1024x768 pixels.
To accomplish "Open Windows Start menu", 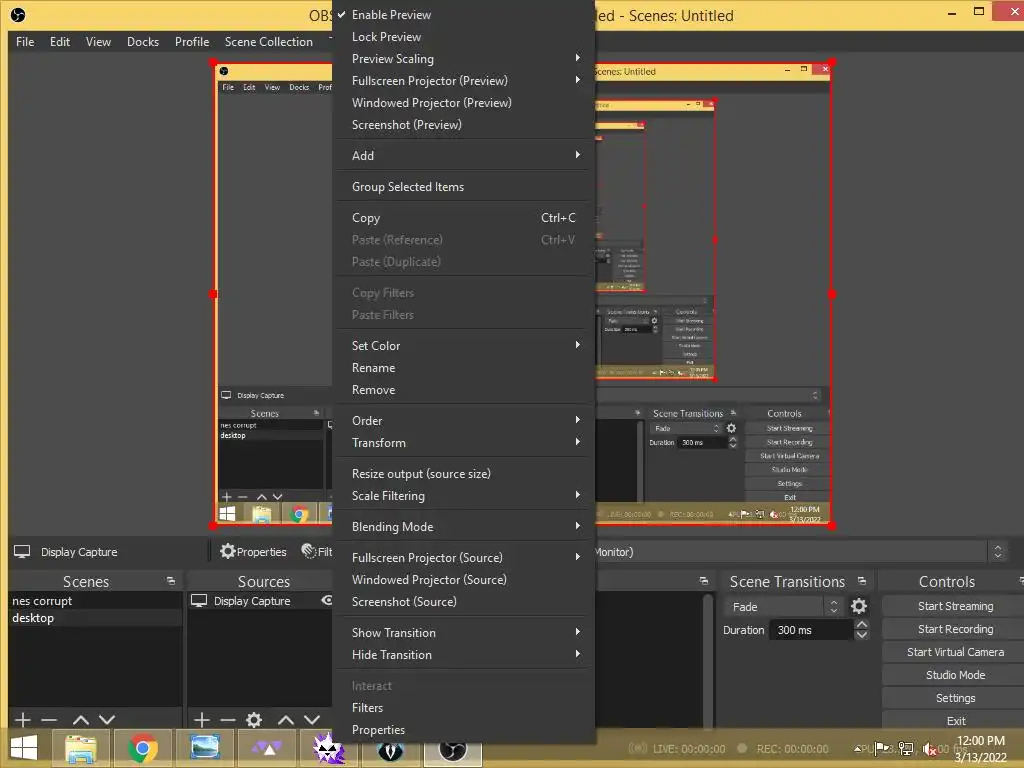I will coord(24,748).
